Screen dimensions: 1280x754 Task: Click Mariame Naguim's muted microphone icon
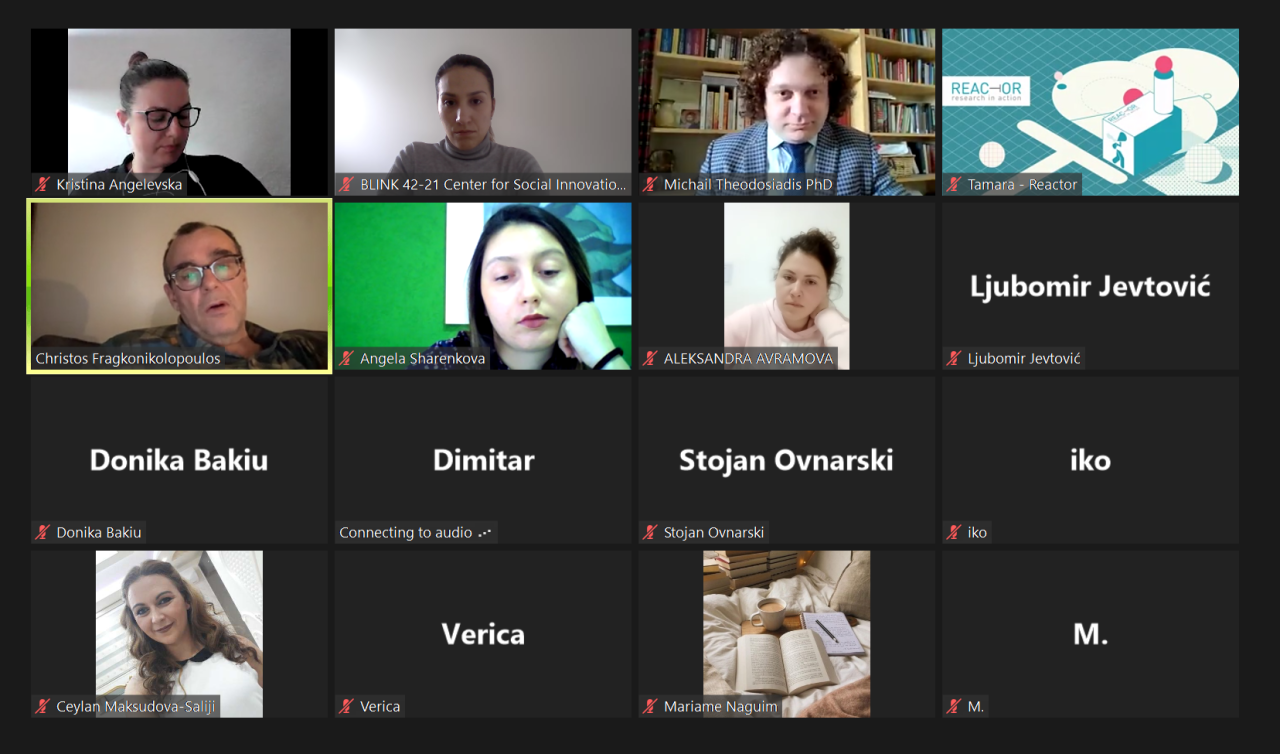tap(651, 706)
